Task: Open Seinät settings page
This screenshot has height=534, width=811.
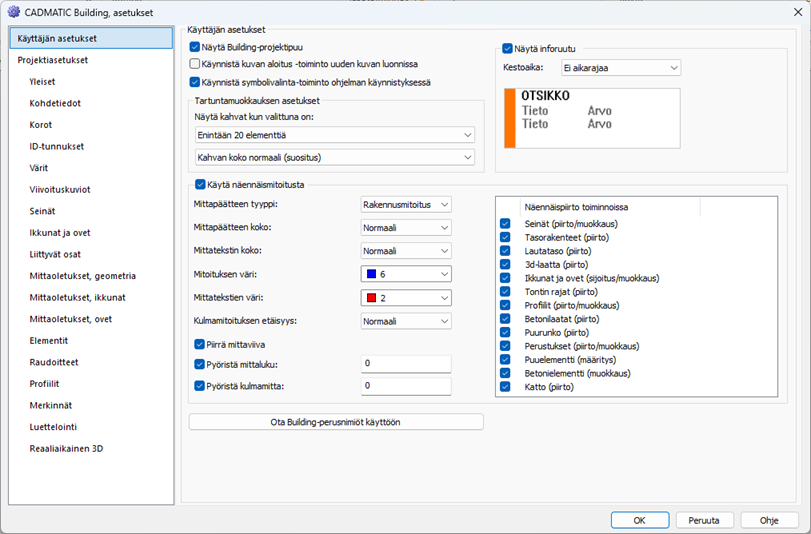Action: point(43,211)
